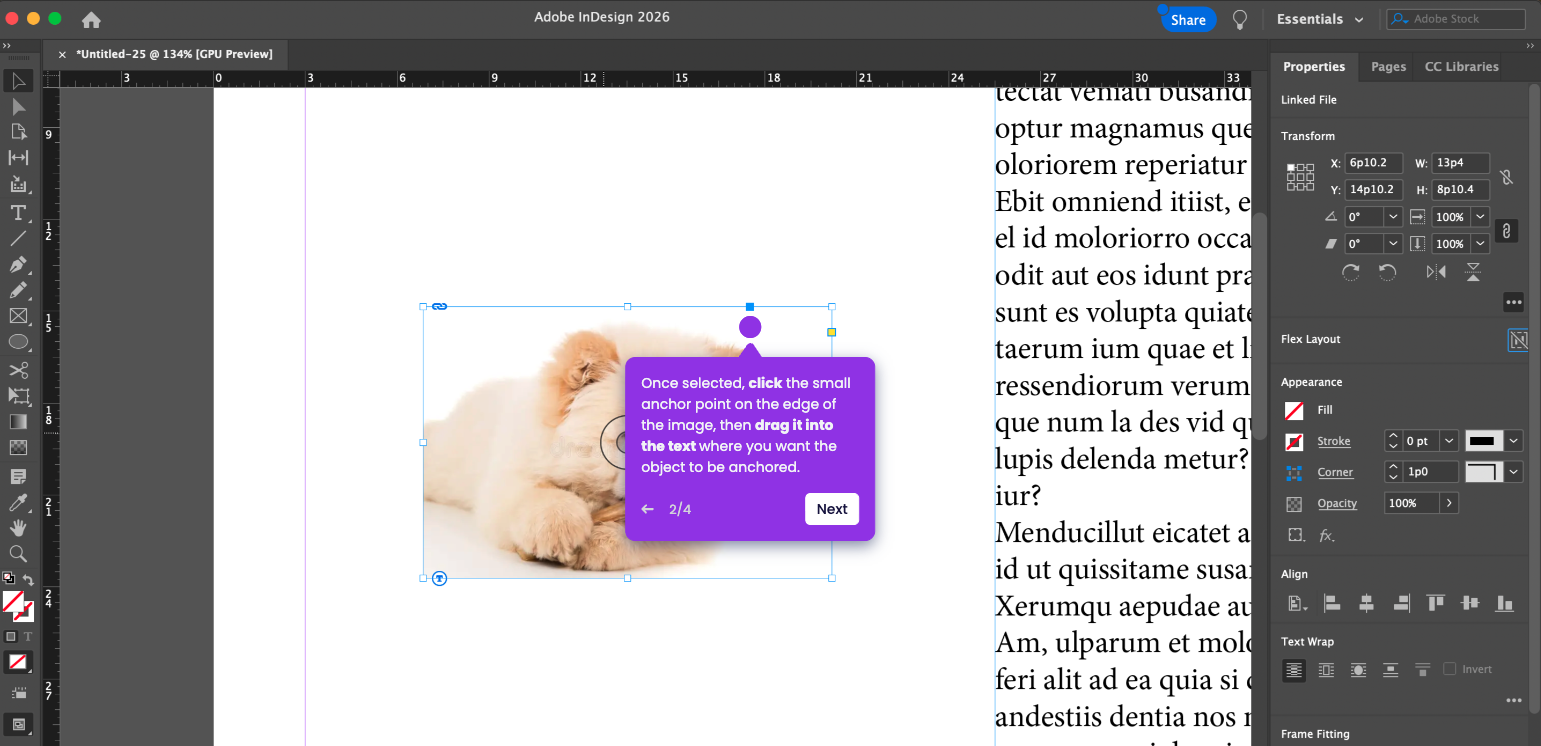
Task: Click the Share button
Action: (1188, 20)
